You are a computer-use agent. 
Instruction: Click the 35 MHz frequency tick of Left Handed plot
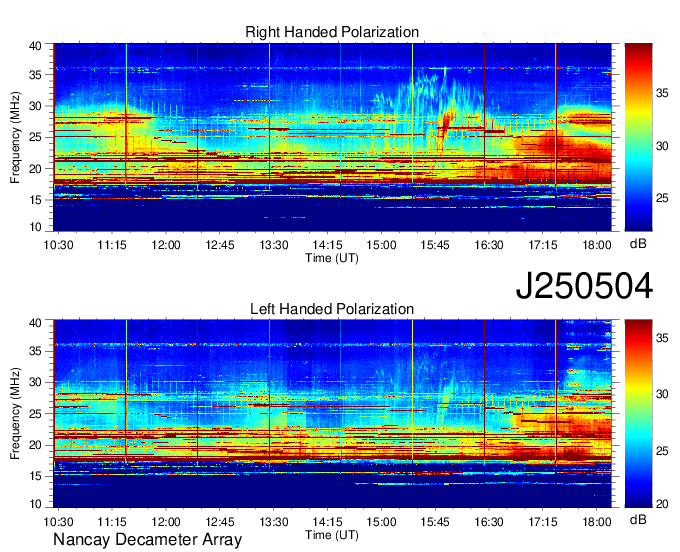[35, 351]
